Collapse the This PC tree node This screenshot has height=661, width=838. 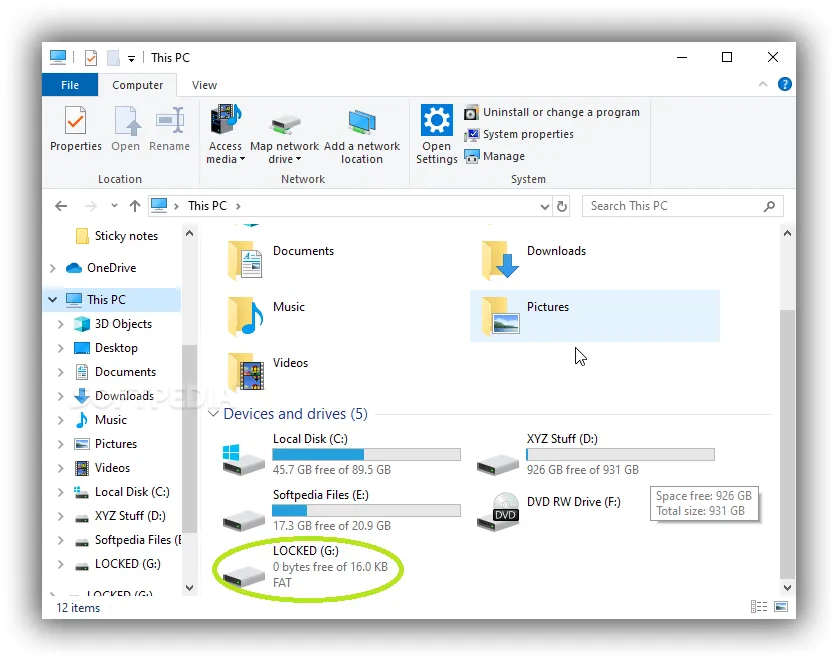coord(52,300)
